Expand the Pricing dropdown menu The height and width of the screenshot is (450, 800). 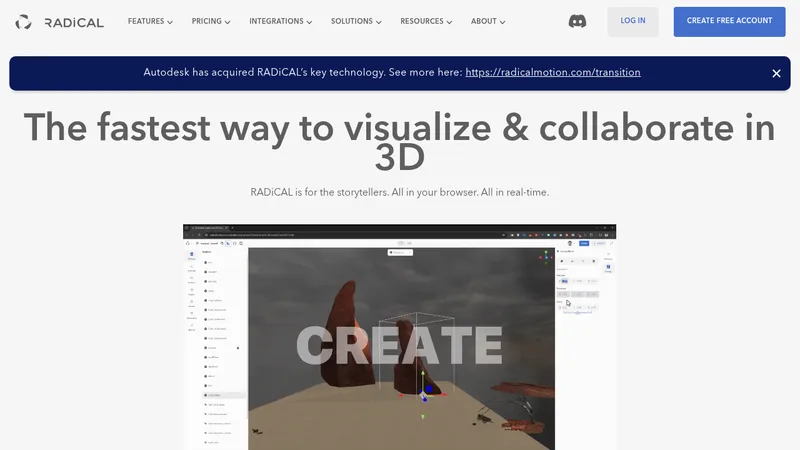211,21
